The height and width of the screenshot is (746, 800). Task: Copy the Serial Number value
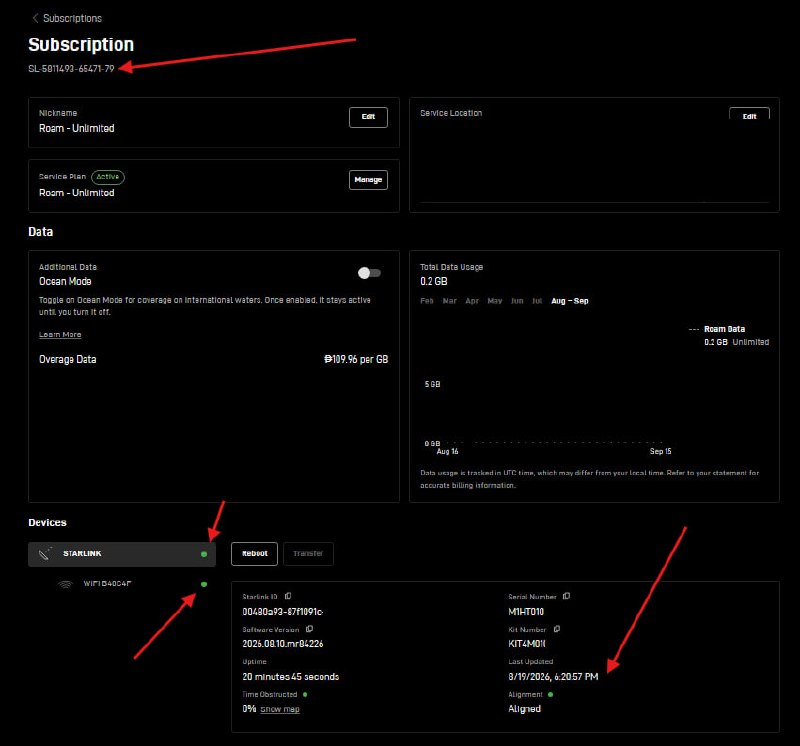pos(566,596)
